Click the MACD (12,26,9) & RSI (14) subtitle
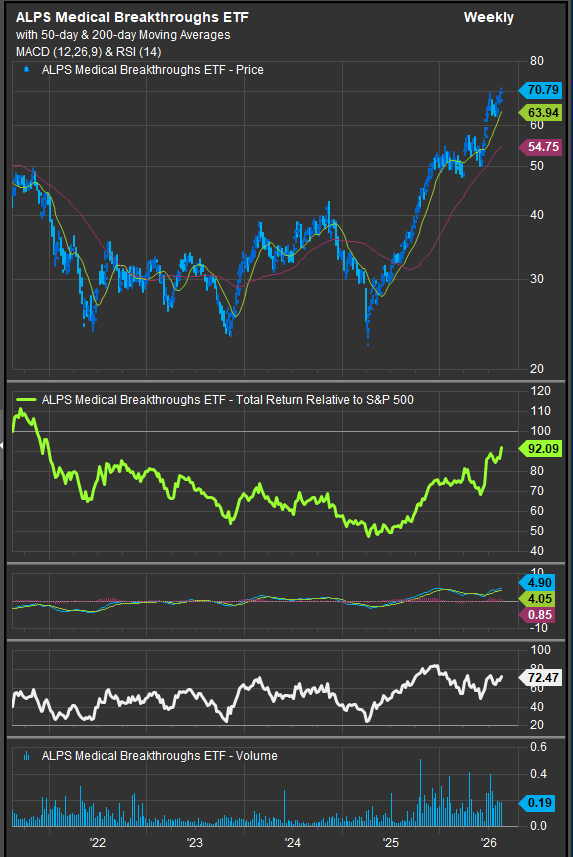 click(x=89, y=52)
